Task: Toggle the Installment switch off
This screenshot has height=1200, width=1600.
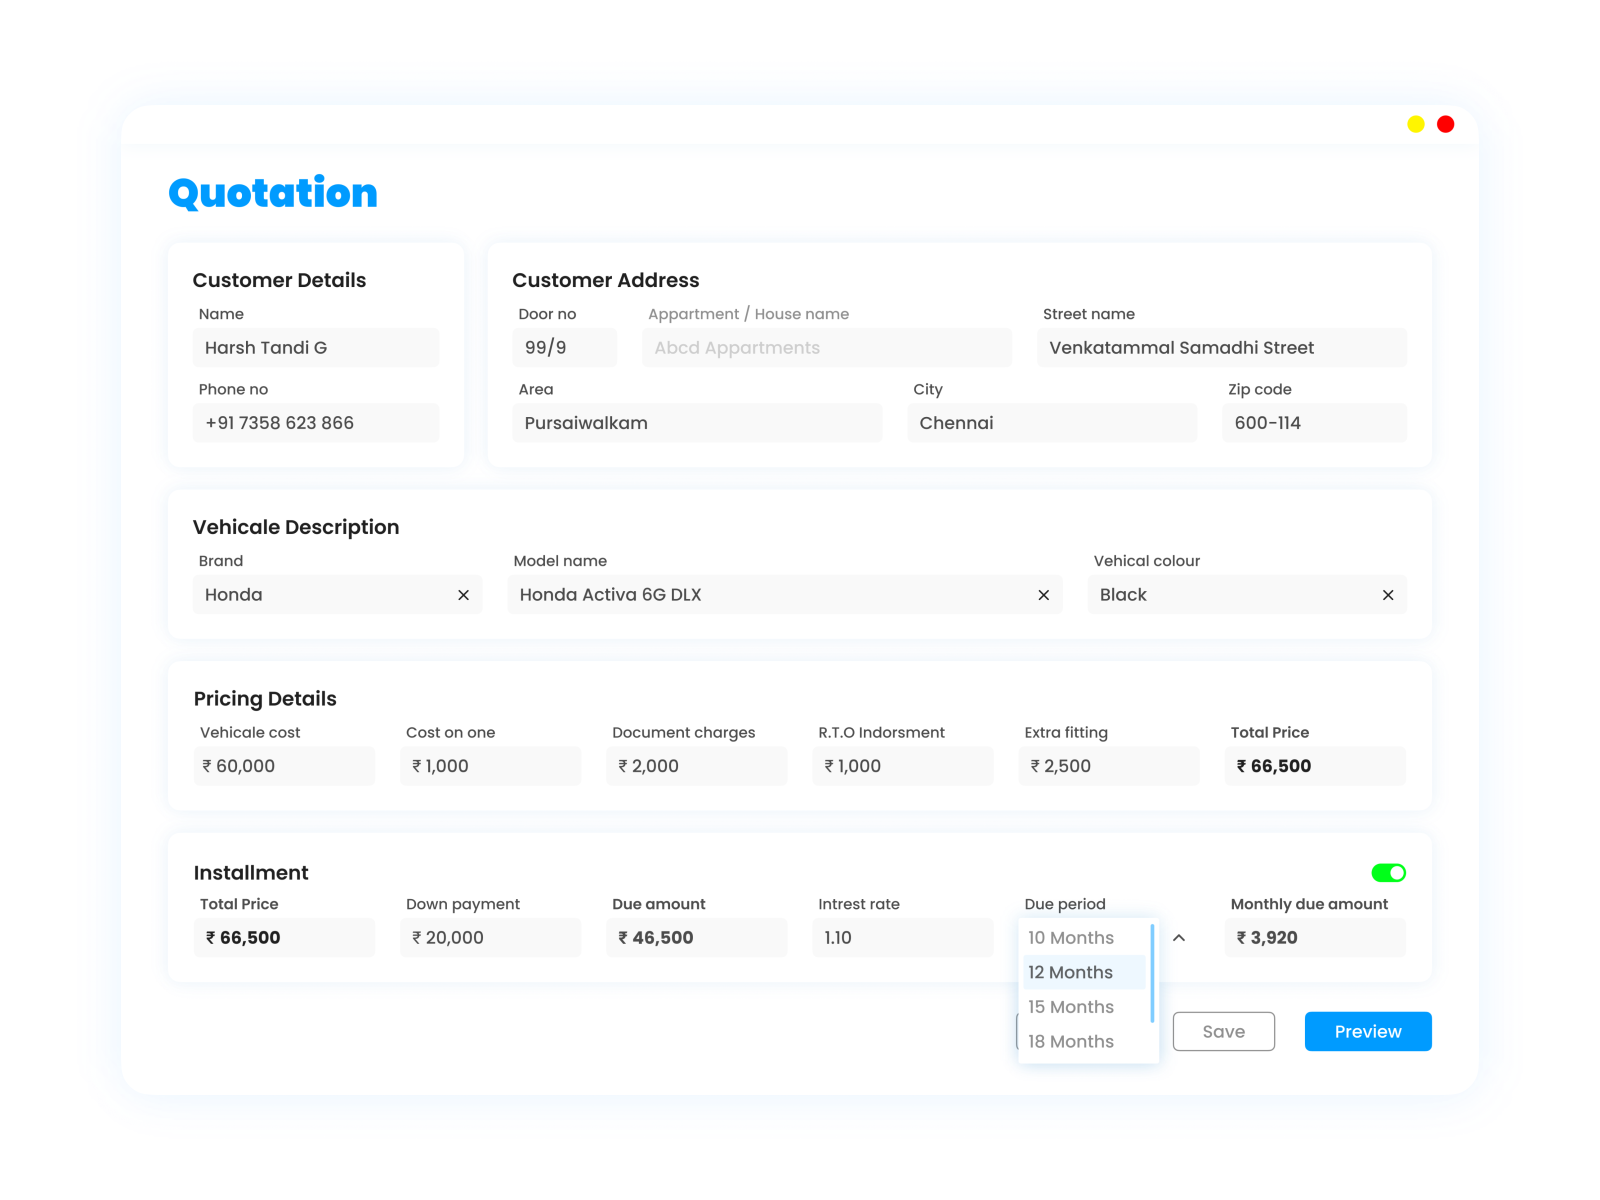Action: pos(1389,872)
